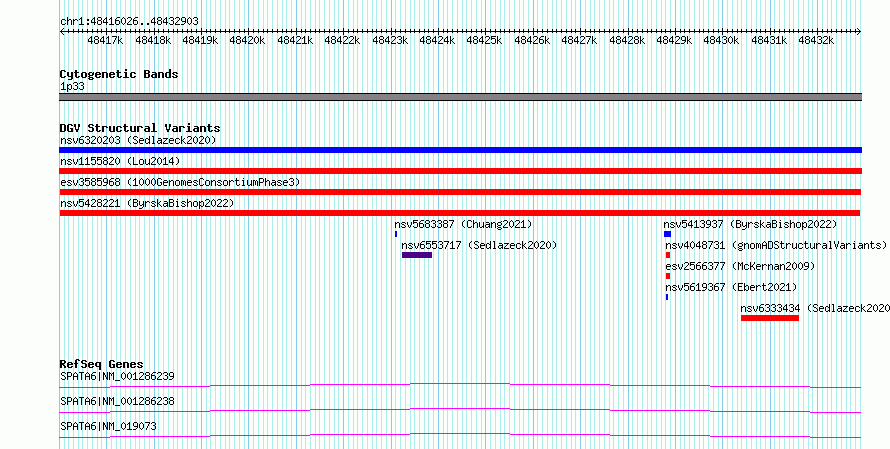The image size is (890, 449).
Task: Open the nsv4048731 (gnomADStructuralVariants) label
Action: tap(776, 245)
